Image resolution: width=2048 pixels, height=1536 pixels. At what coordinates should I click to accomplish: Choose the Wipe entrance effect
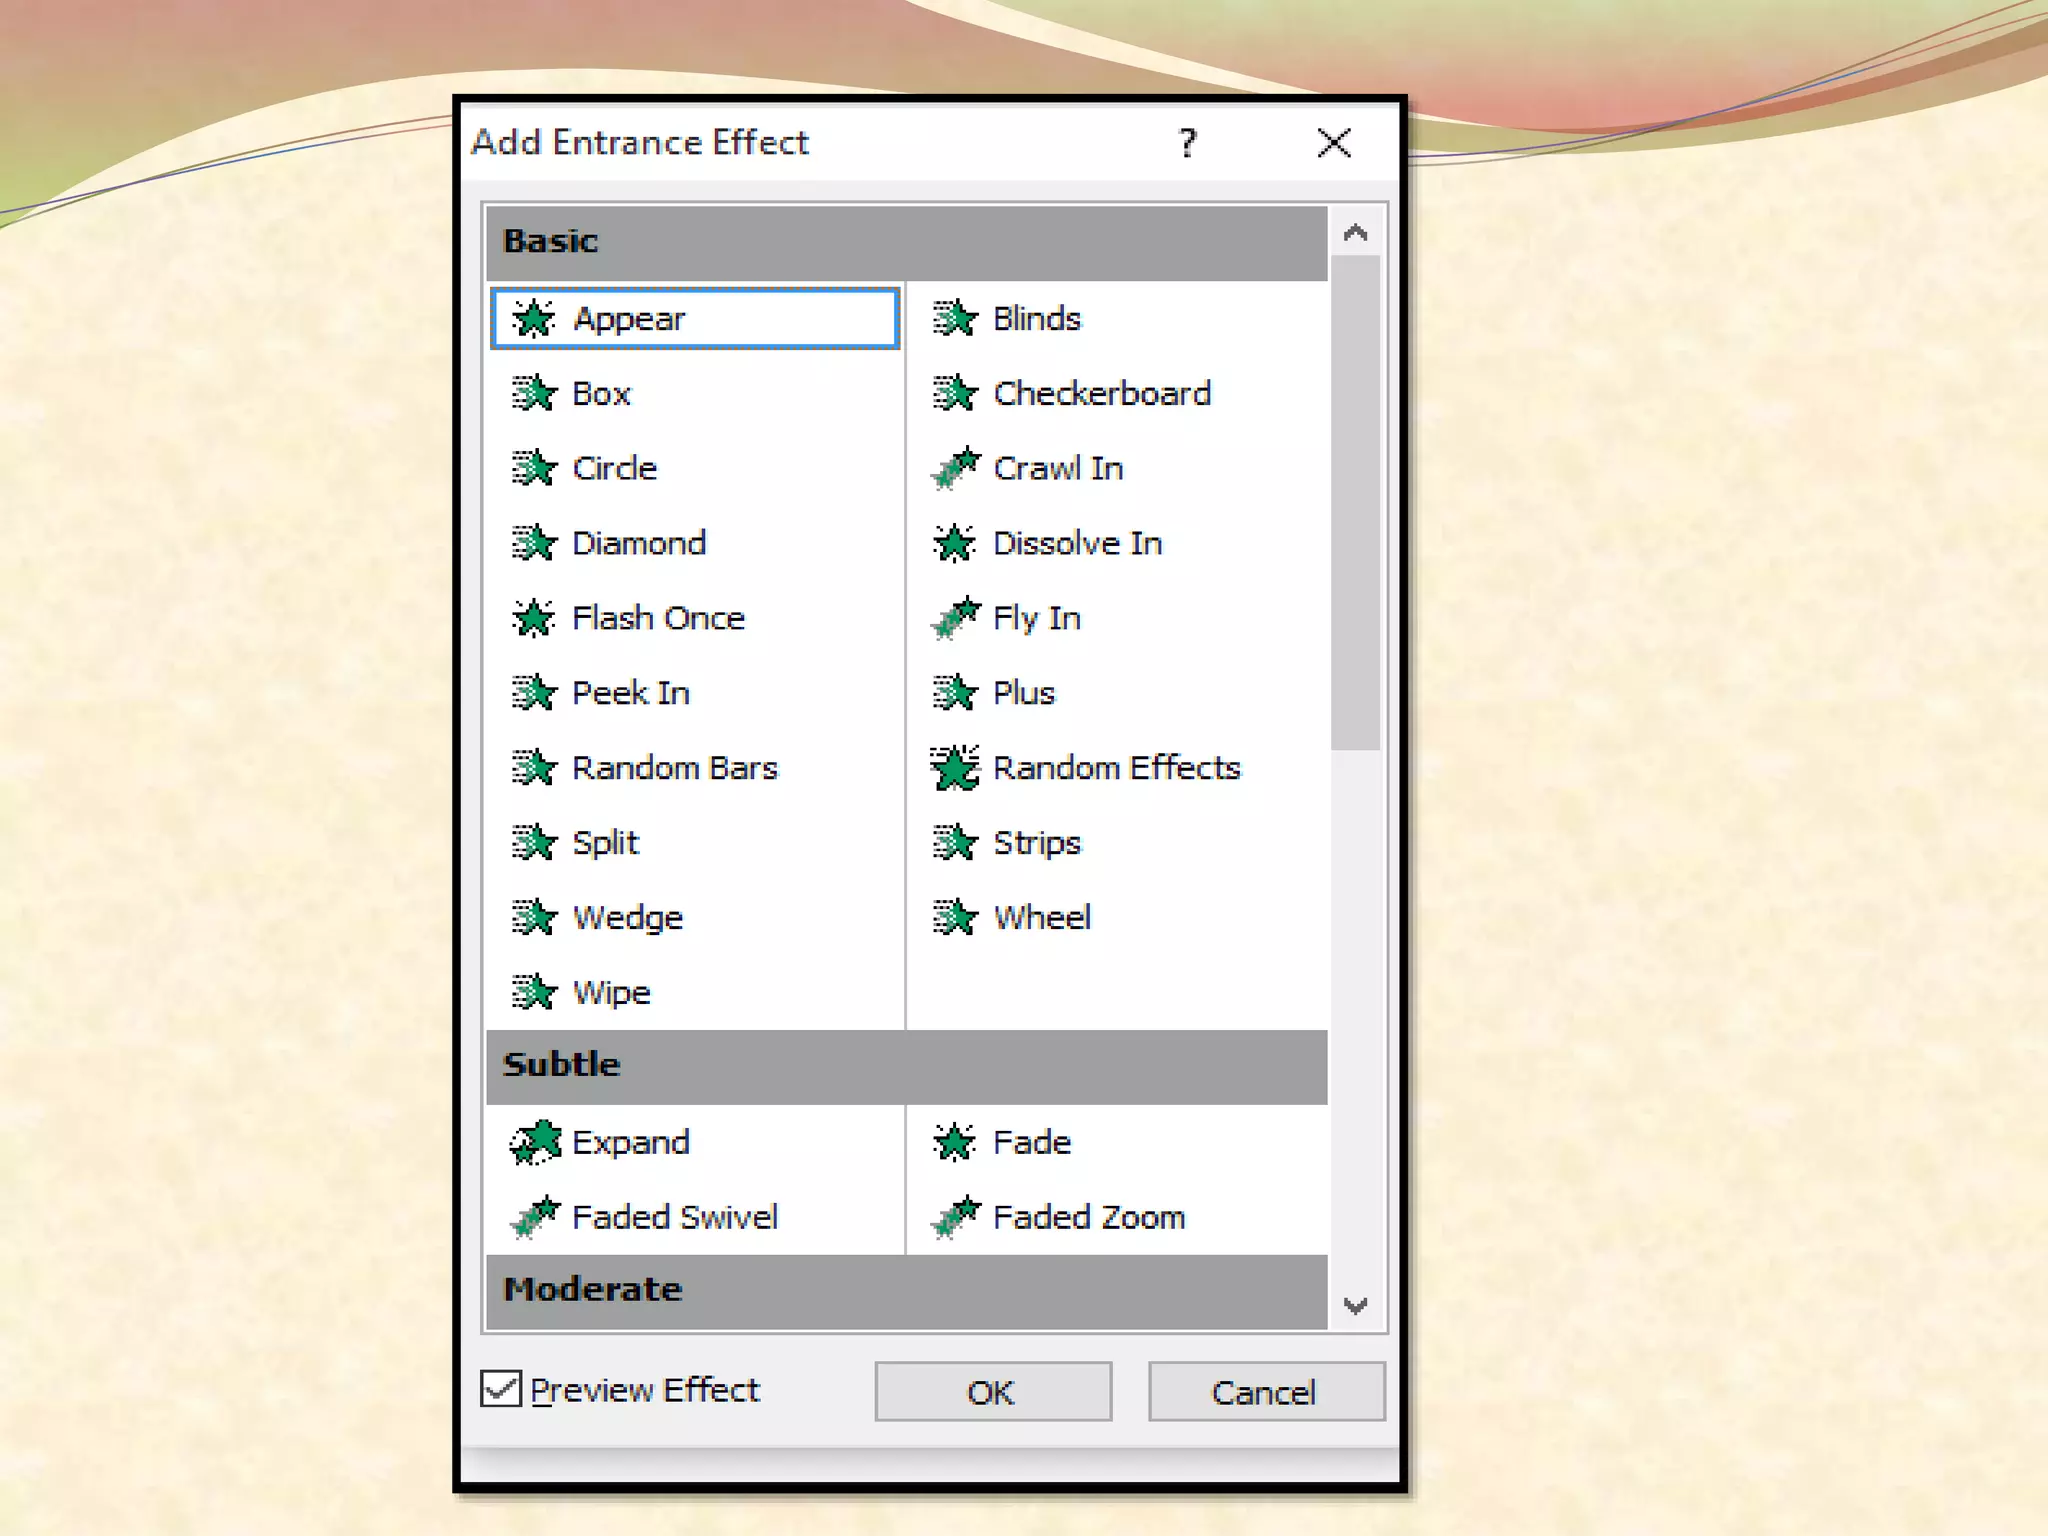(x=611, y=993)
